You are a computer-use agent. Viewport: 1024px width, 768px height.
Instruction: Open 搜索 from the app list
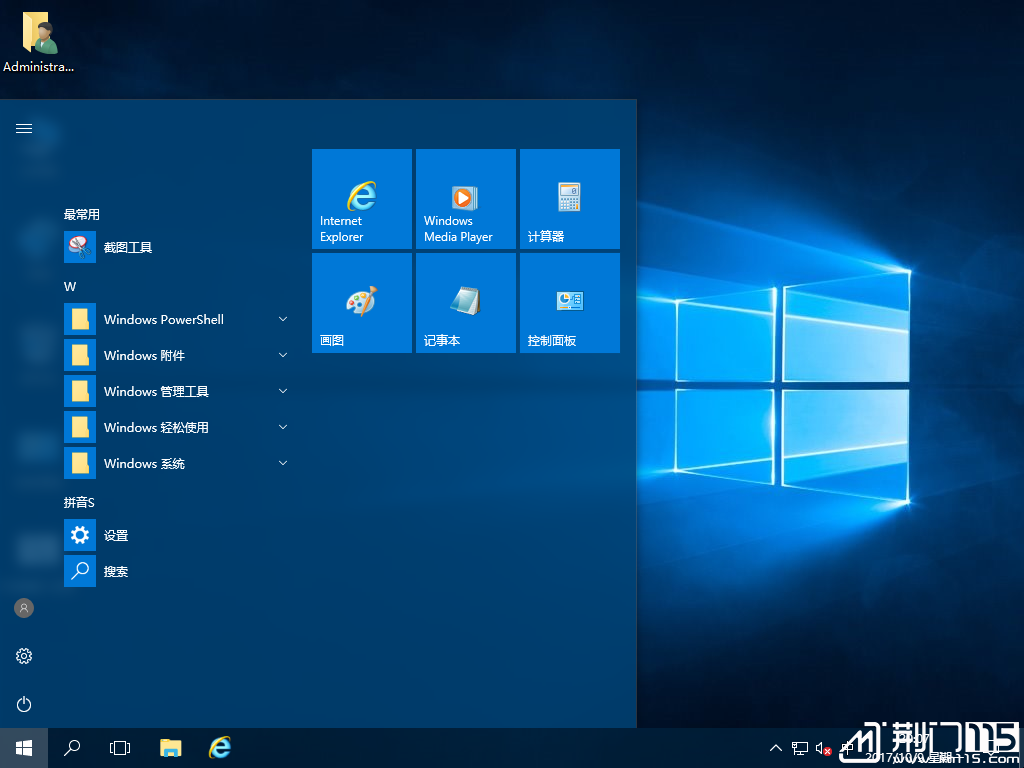[115, 571]
